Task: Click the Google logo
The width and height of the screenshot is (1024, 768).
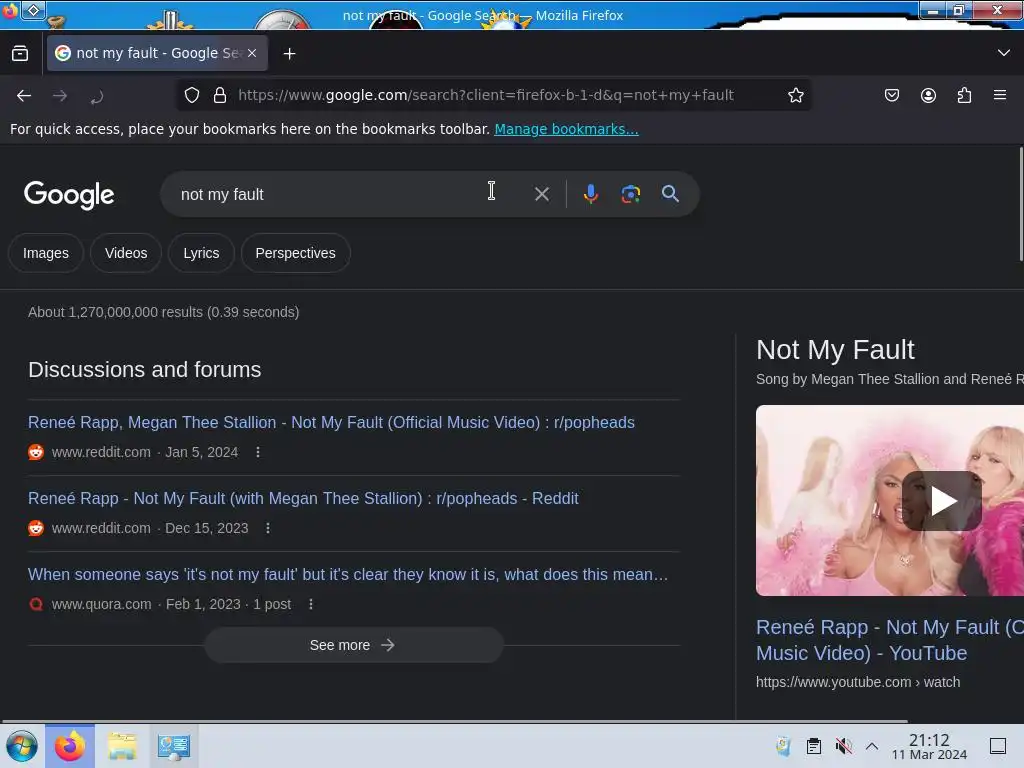Action: [69, 195]
